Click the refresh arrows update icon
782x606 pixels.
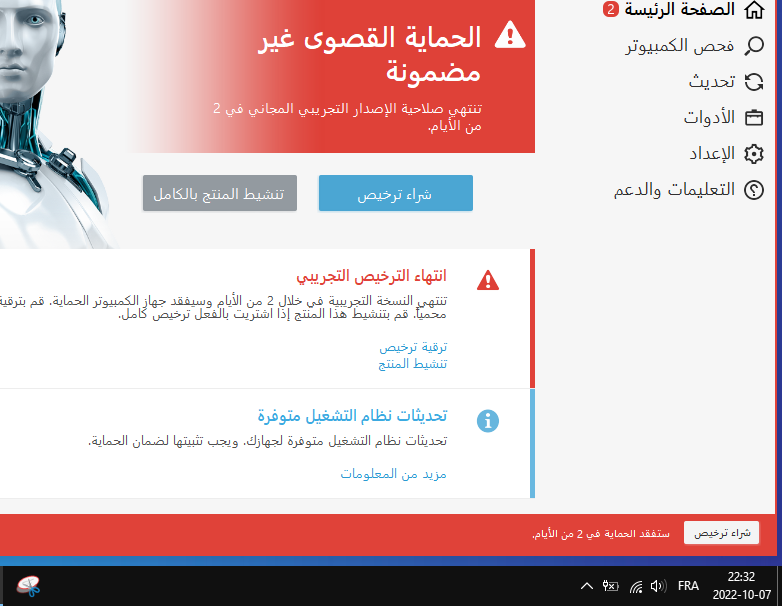(754, 82)
